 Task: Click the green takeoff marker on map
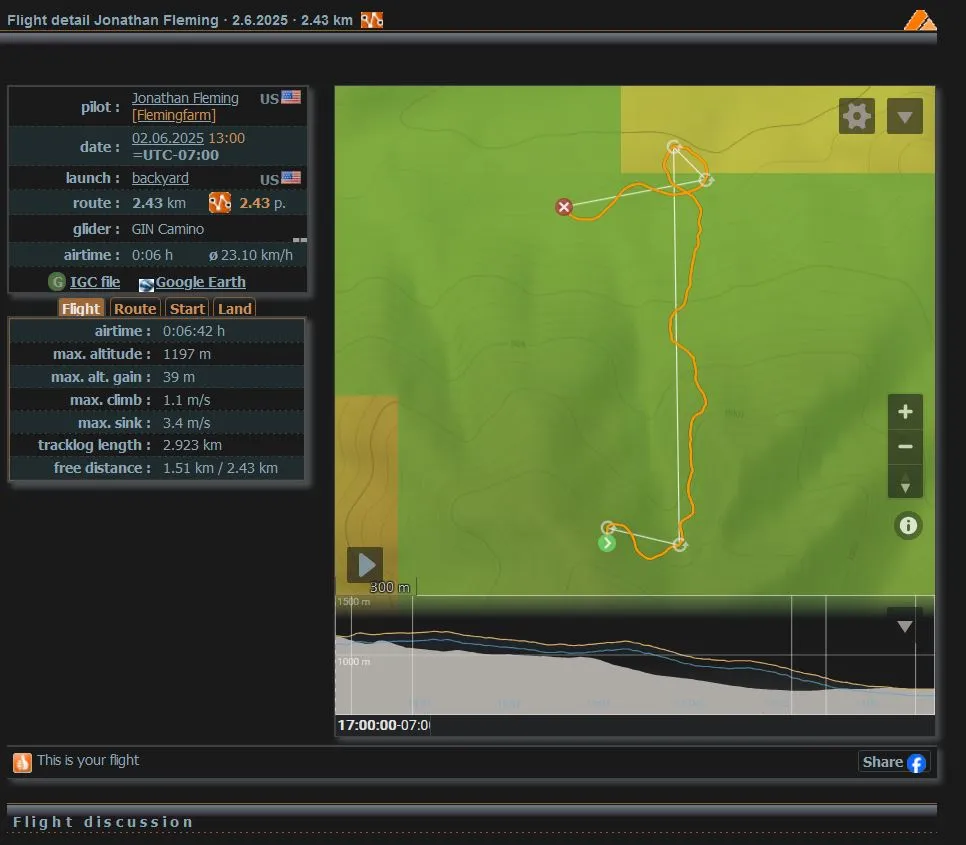(607, 543)
